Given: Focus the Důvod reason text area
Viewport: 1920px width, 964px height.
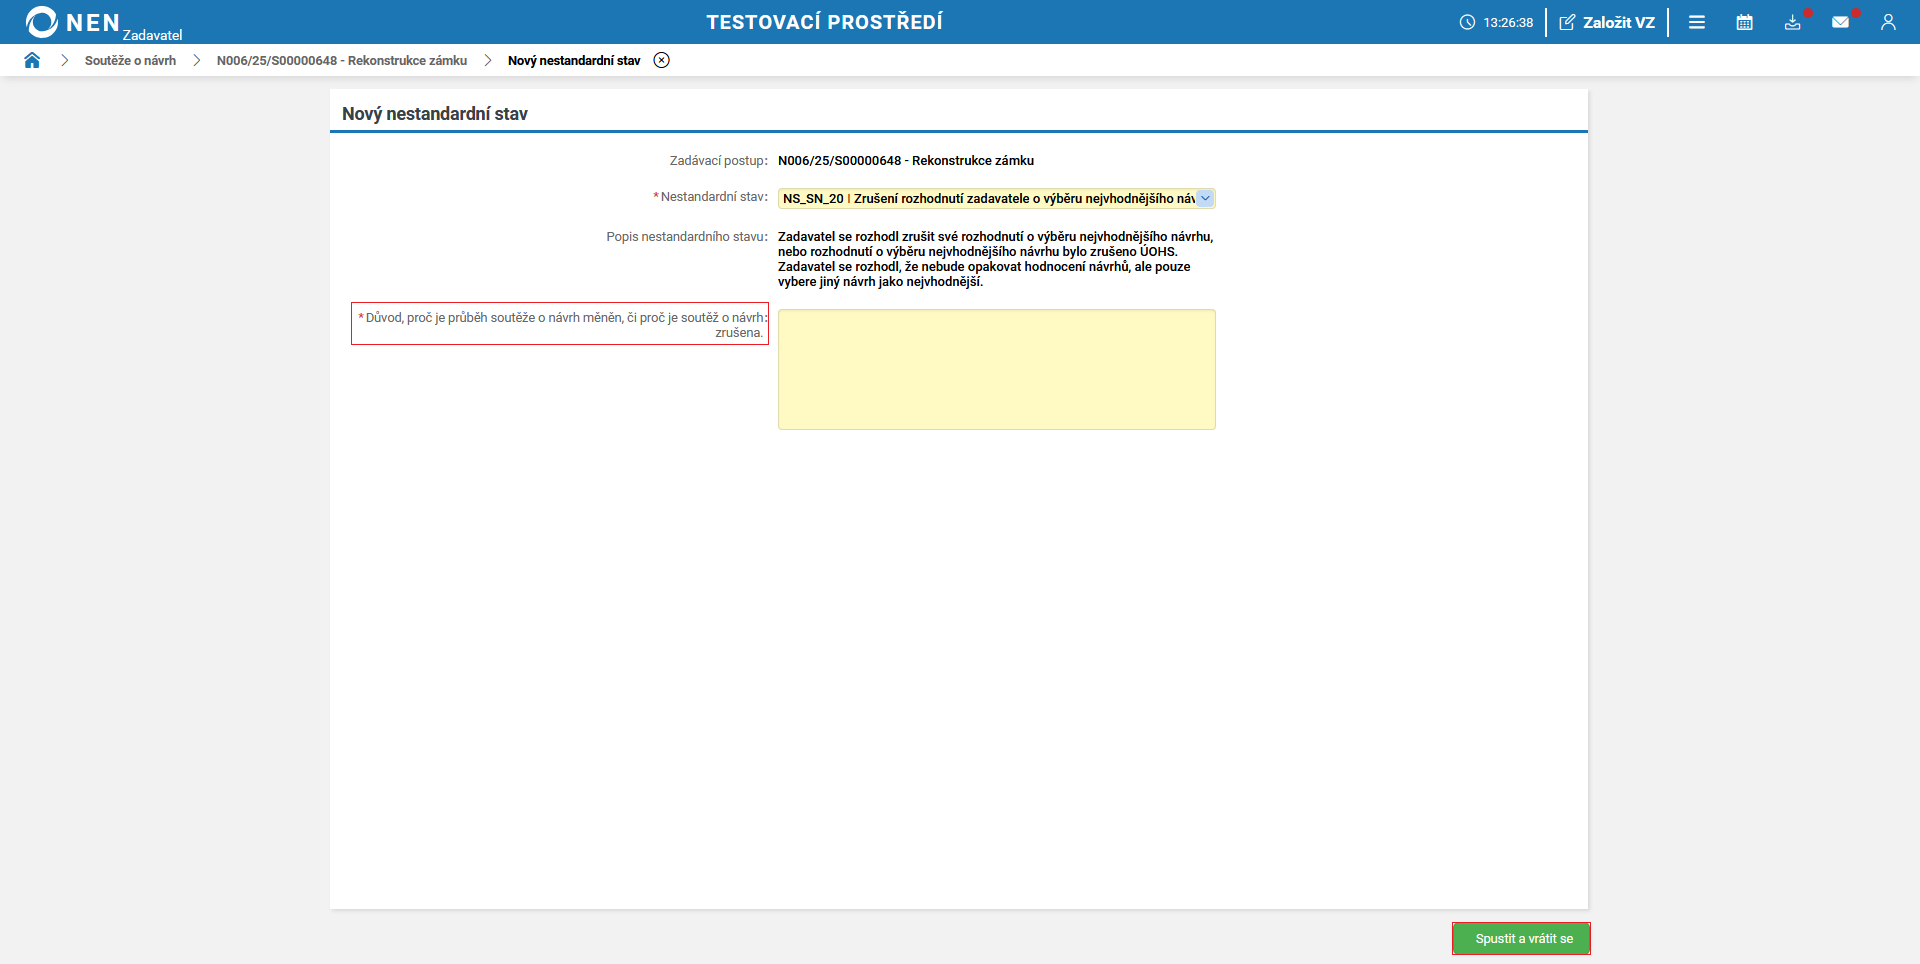Looking at the screenshot, I should point(996,369).
